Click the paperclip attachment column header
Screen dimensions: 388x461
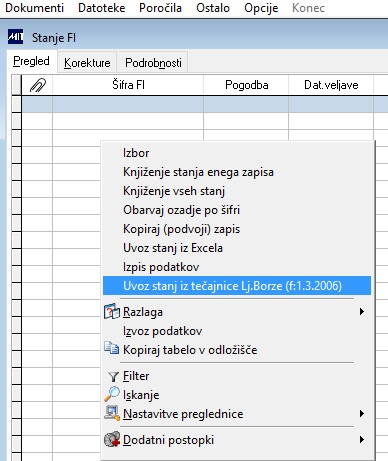point(37,85)
